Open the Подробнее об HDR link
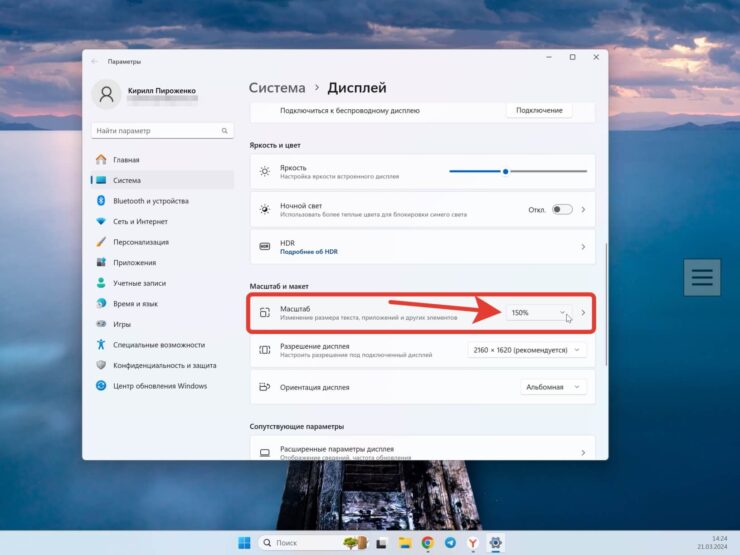740x555 pixels. [x=308, y=252]
